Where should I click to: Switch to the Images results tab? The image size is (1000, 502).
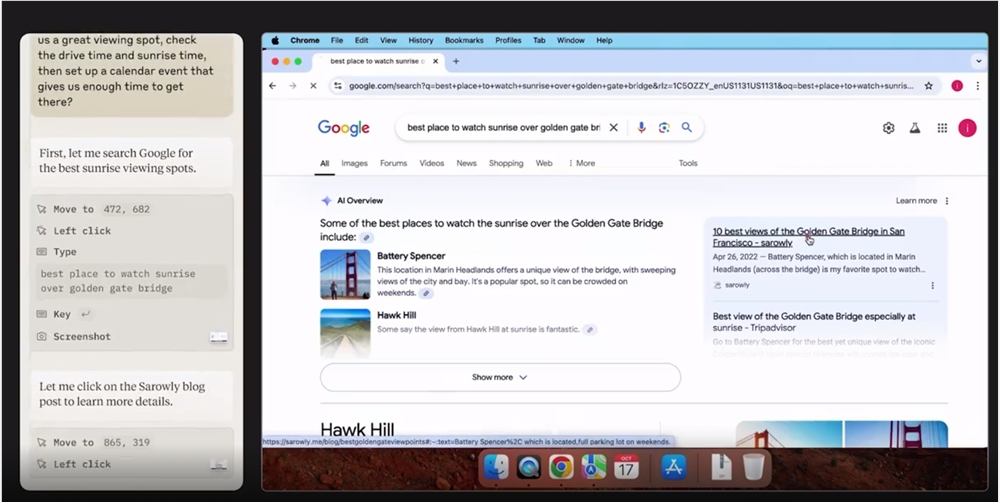(354, 163)
